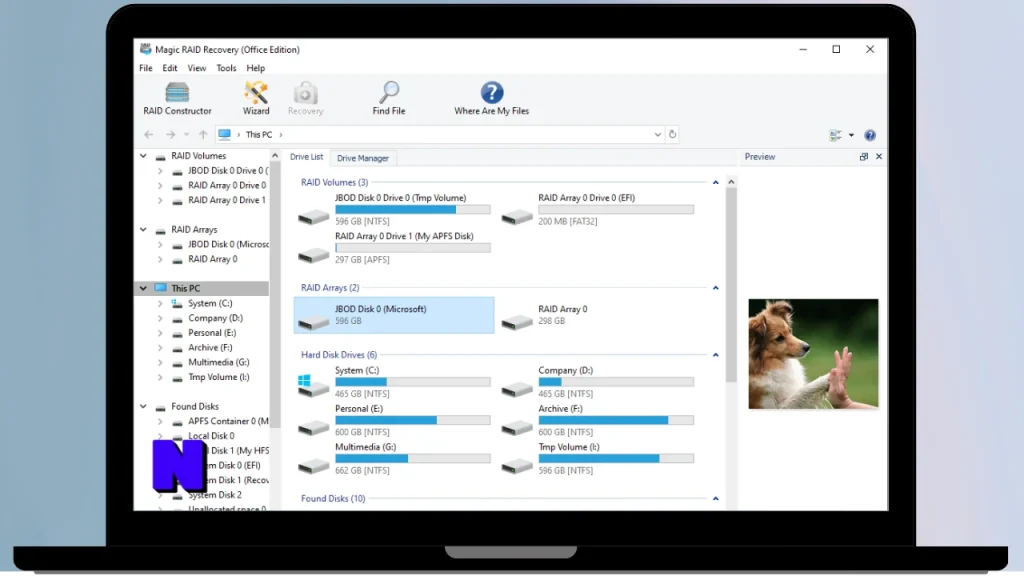Click the dog preview image
Image resolution: width=1024 pixels, height=576 pixels.
813,354
